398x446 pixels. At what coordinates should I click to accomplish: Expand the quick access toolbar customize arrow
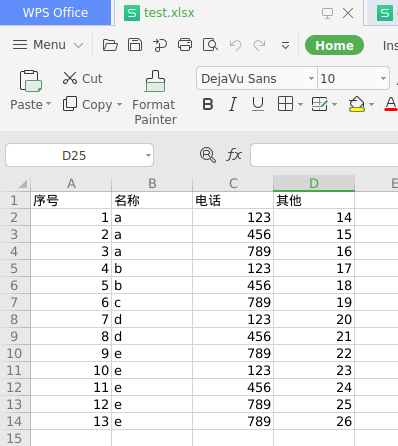285,45
